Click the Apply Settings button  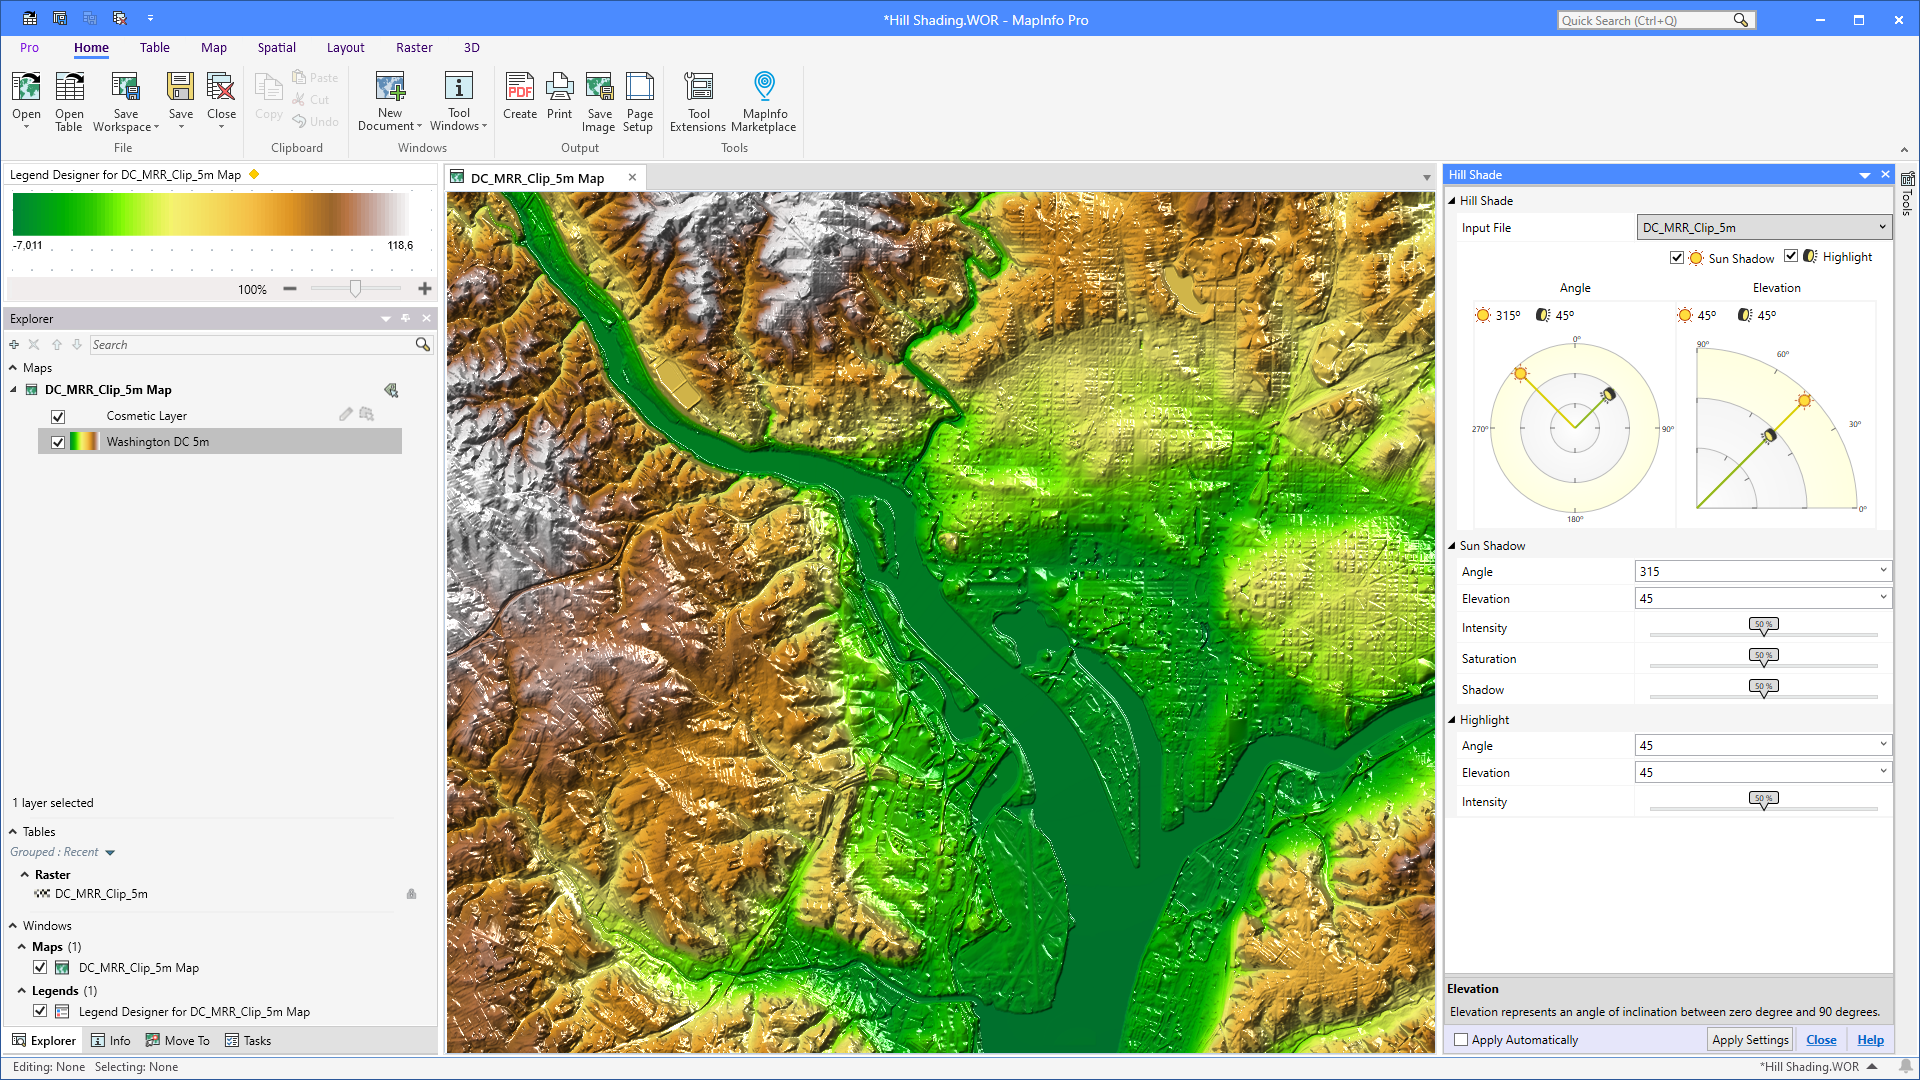pyautogui.click(x=1750, y=1040)
